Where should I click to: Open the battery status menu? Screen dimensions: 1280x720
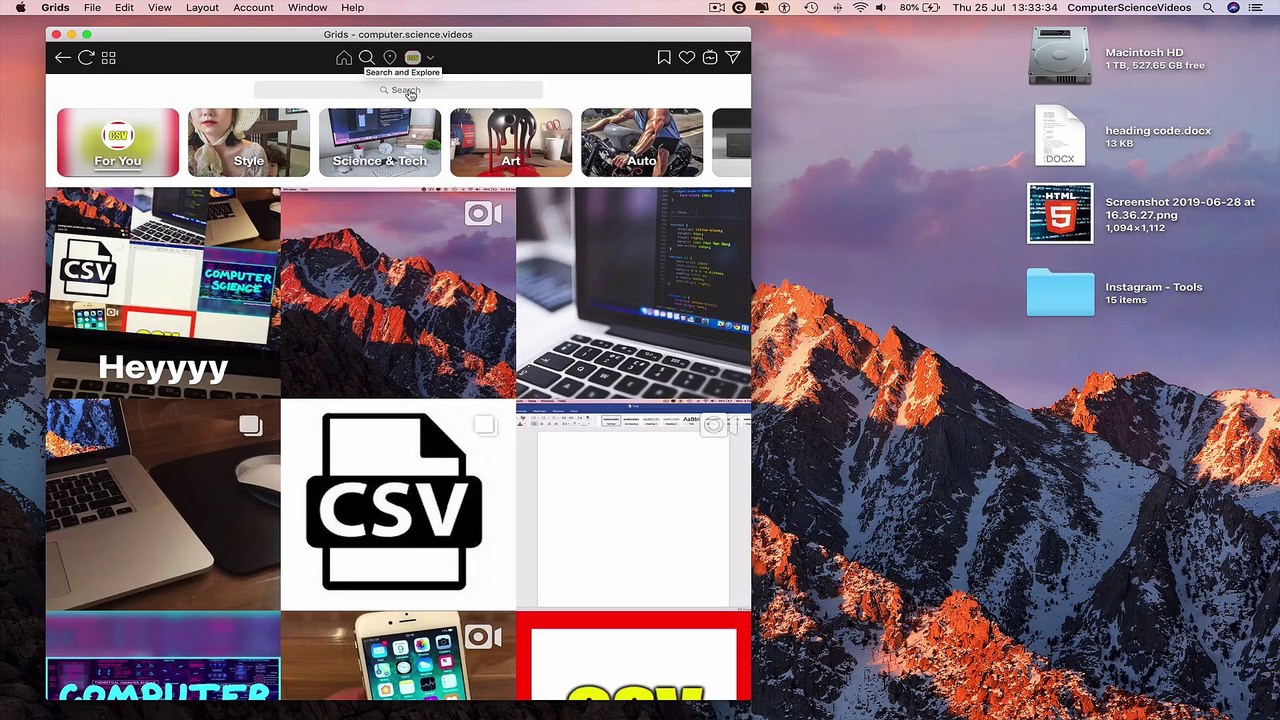point(920,8)
